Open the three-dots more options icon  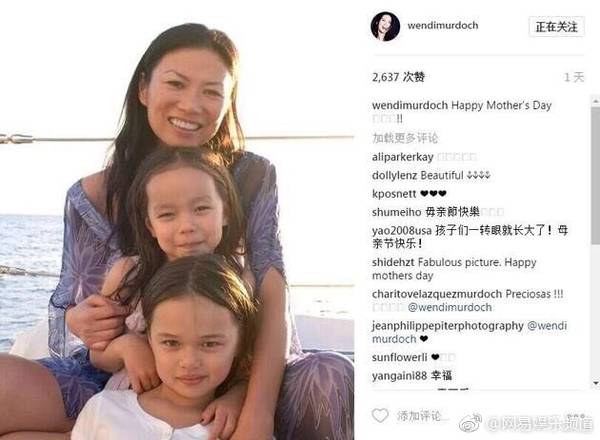pyautogui.click(x=576, y=416)
